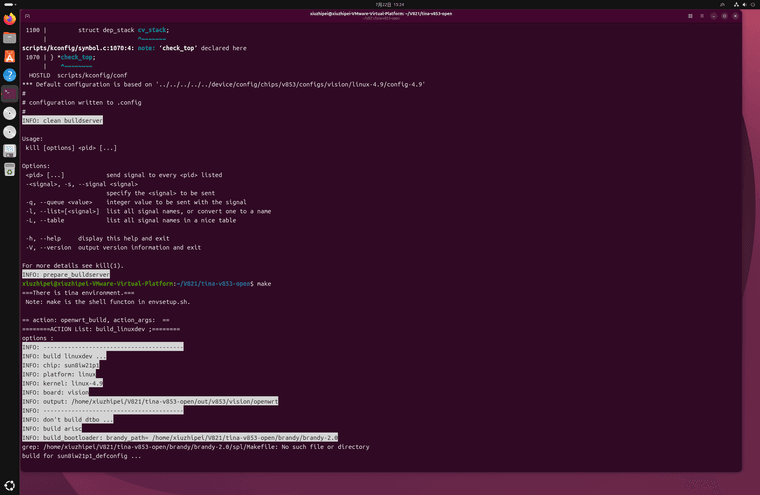Open Firefox from the dock
The width and height of the screenshot is (760, 495).
pos(10,19)
